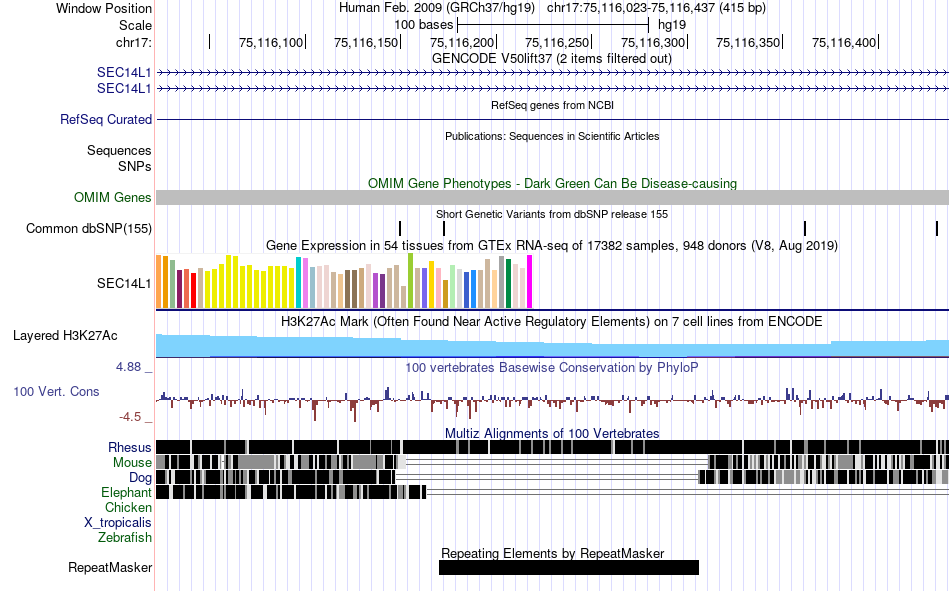Open 'Multiz Alignments of 100 Vertebrates' title
This screenshot has height=591, width=950.
[x=552, y=433]
